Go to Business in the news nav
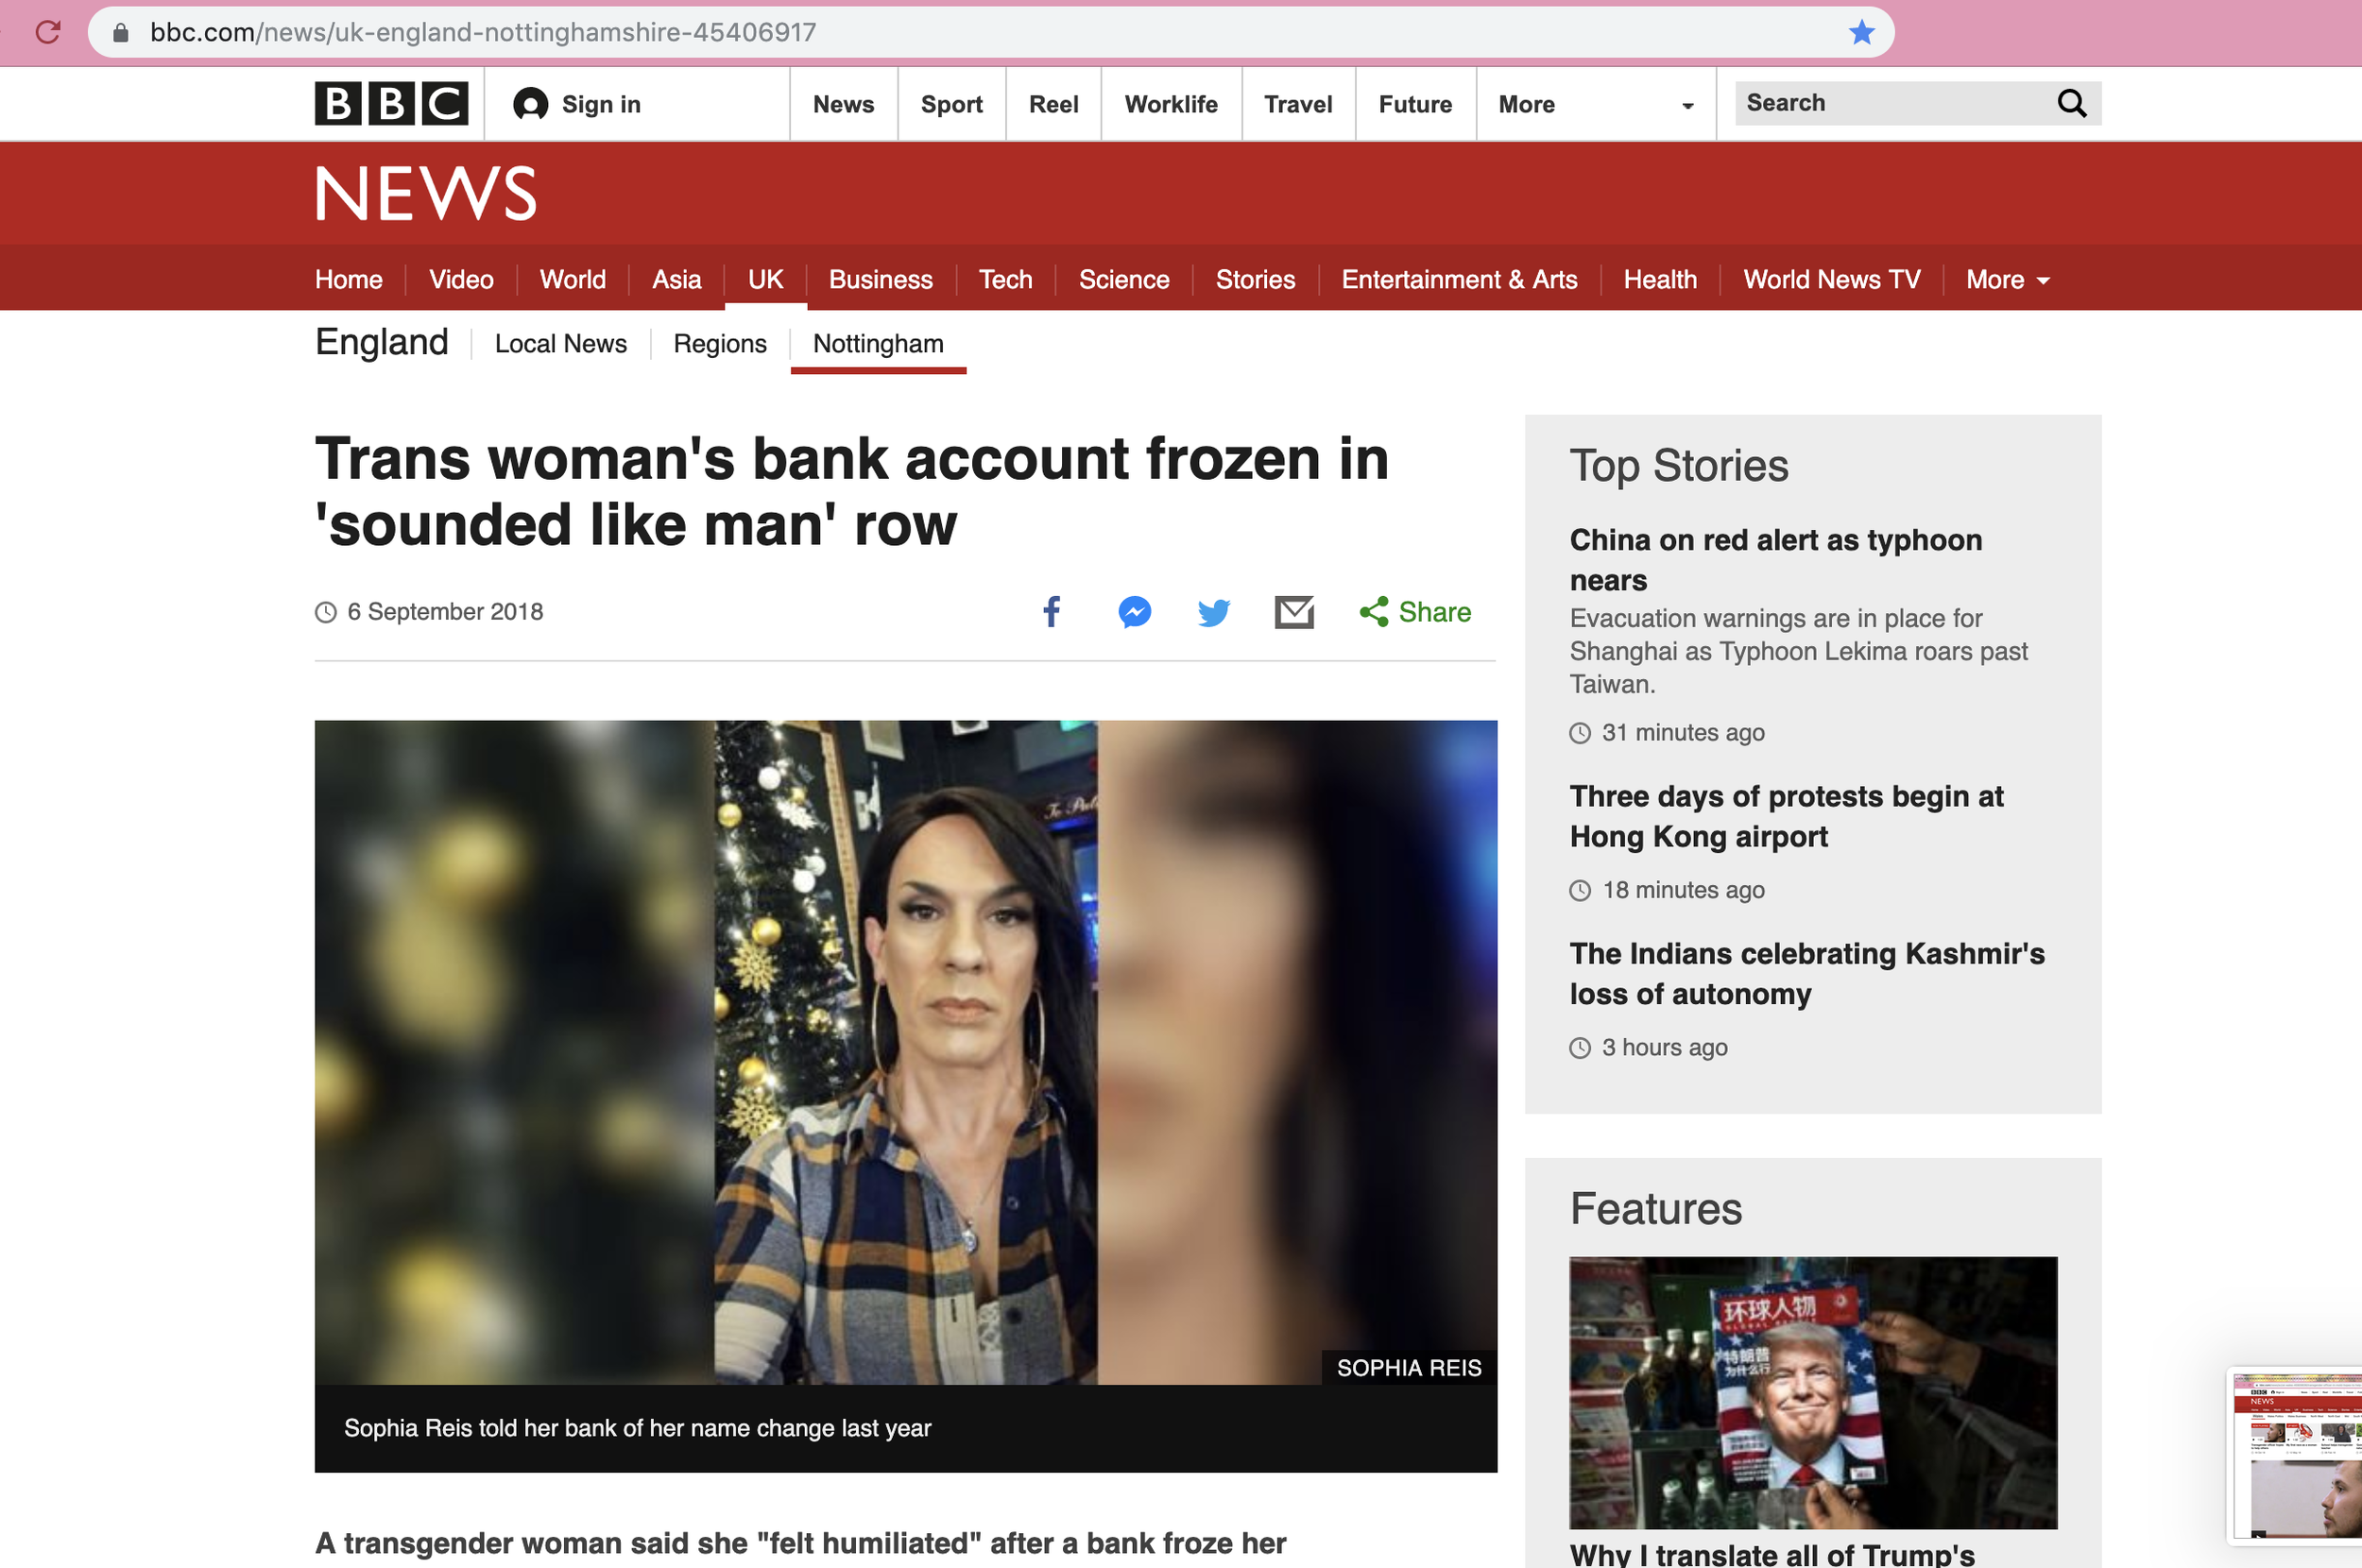Screen dimensions: 2362x1568 click(x=880, y=280)
